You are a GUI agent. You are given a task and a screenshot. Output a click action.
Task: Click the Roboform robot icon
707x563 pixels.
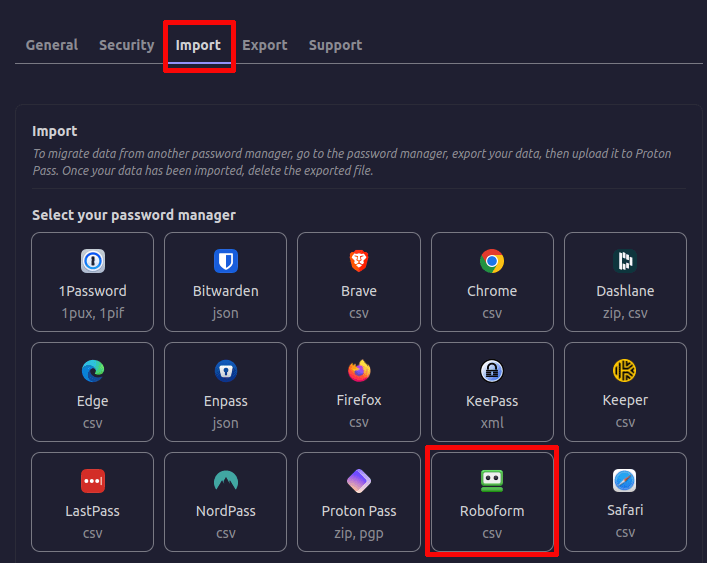[x=492, y=481]
